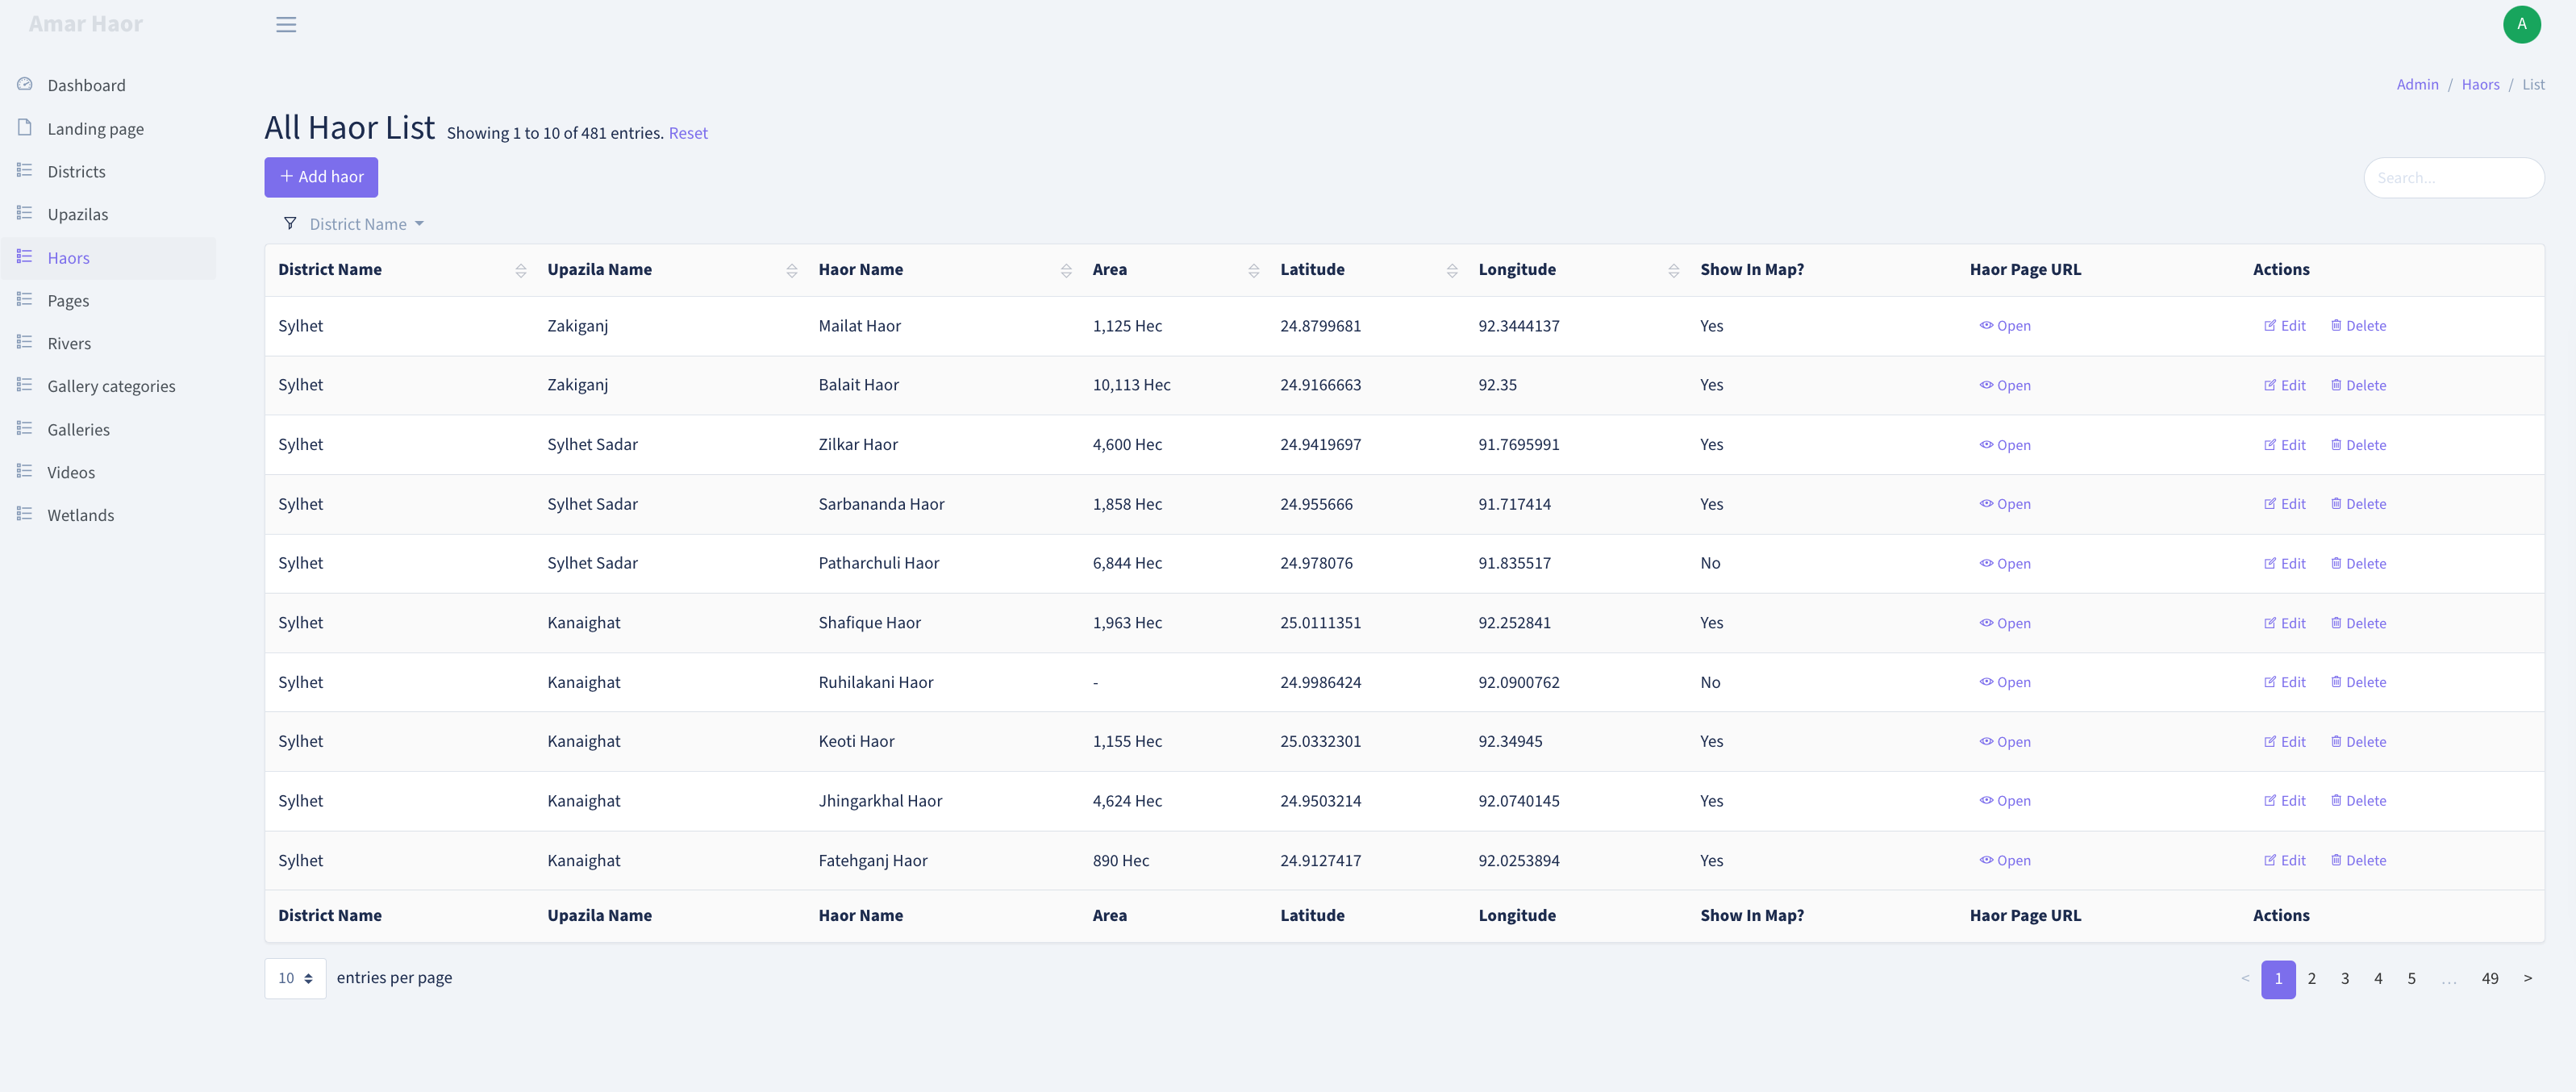The image size is (2576, 1092).
Task: Open the Keoti Haor page URL
Action: [x=2005, y=742]
